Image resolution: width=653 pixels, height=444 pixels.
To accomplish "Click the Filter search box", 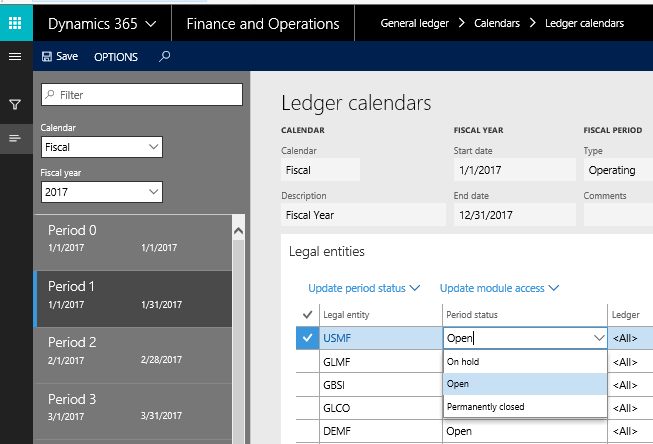I will tap(142, 95).
